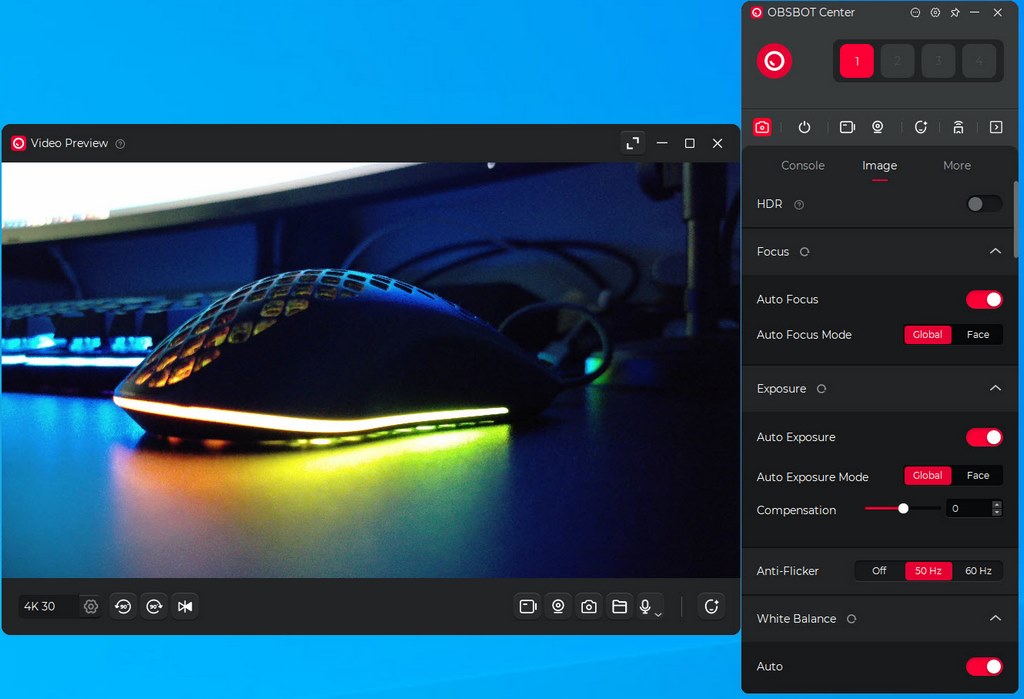Reset Focus settings with the circular icon
The height and width of the screenshot is (699, 1024).
pyautogui.click(x=805, y=252)
